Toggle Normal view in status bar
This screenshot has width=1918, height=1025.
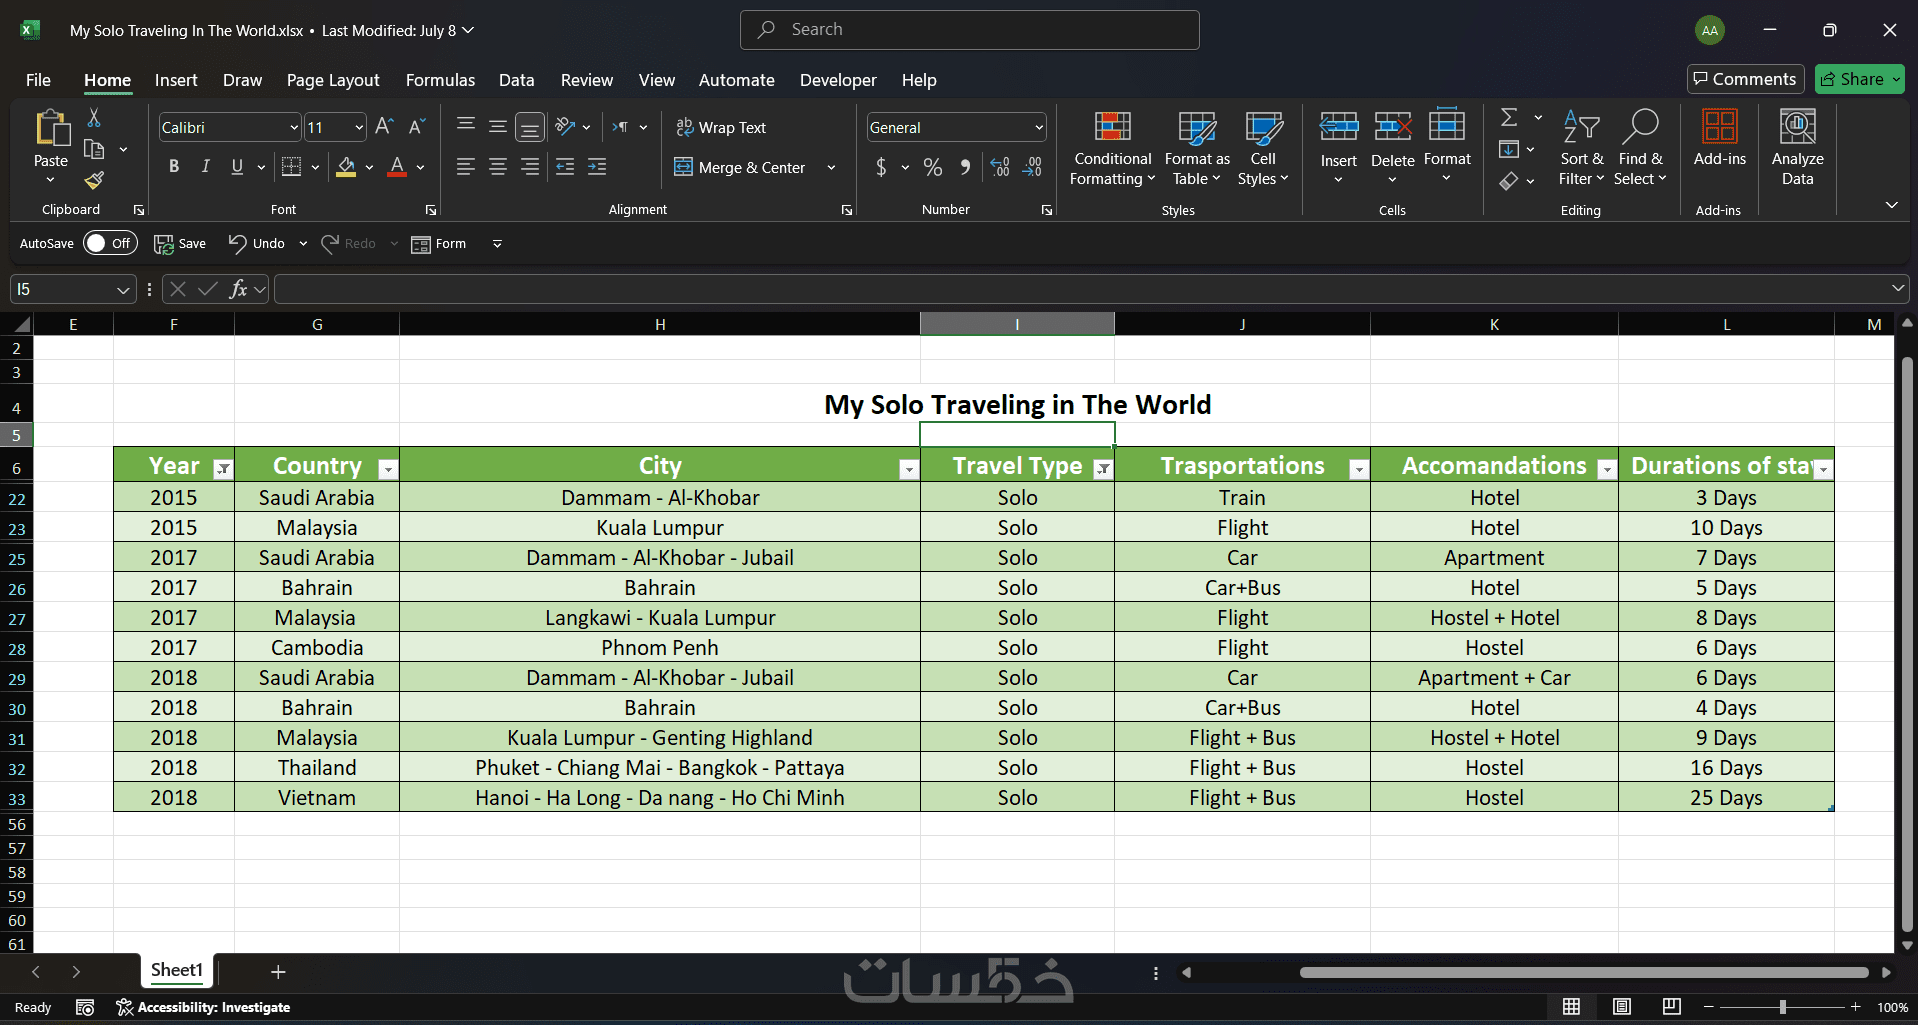(1572, 1007)
